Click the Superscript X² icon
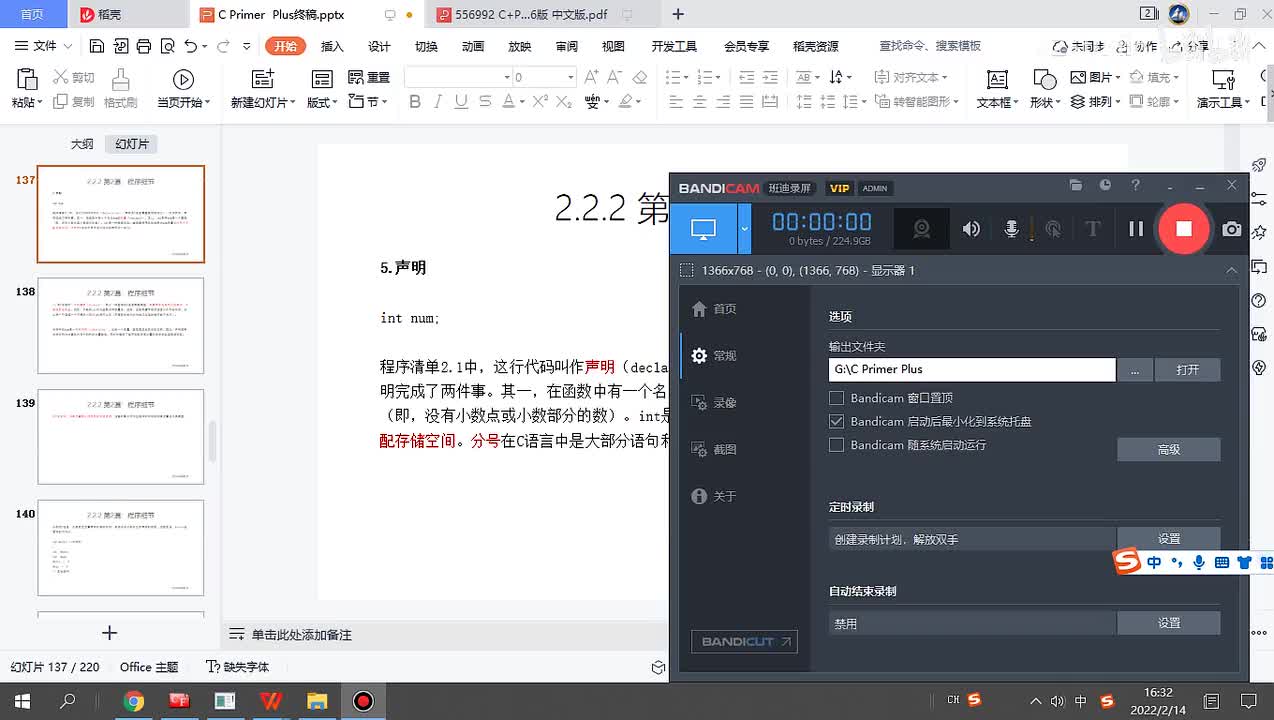 tap(541, 102)
